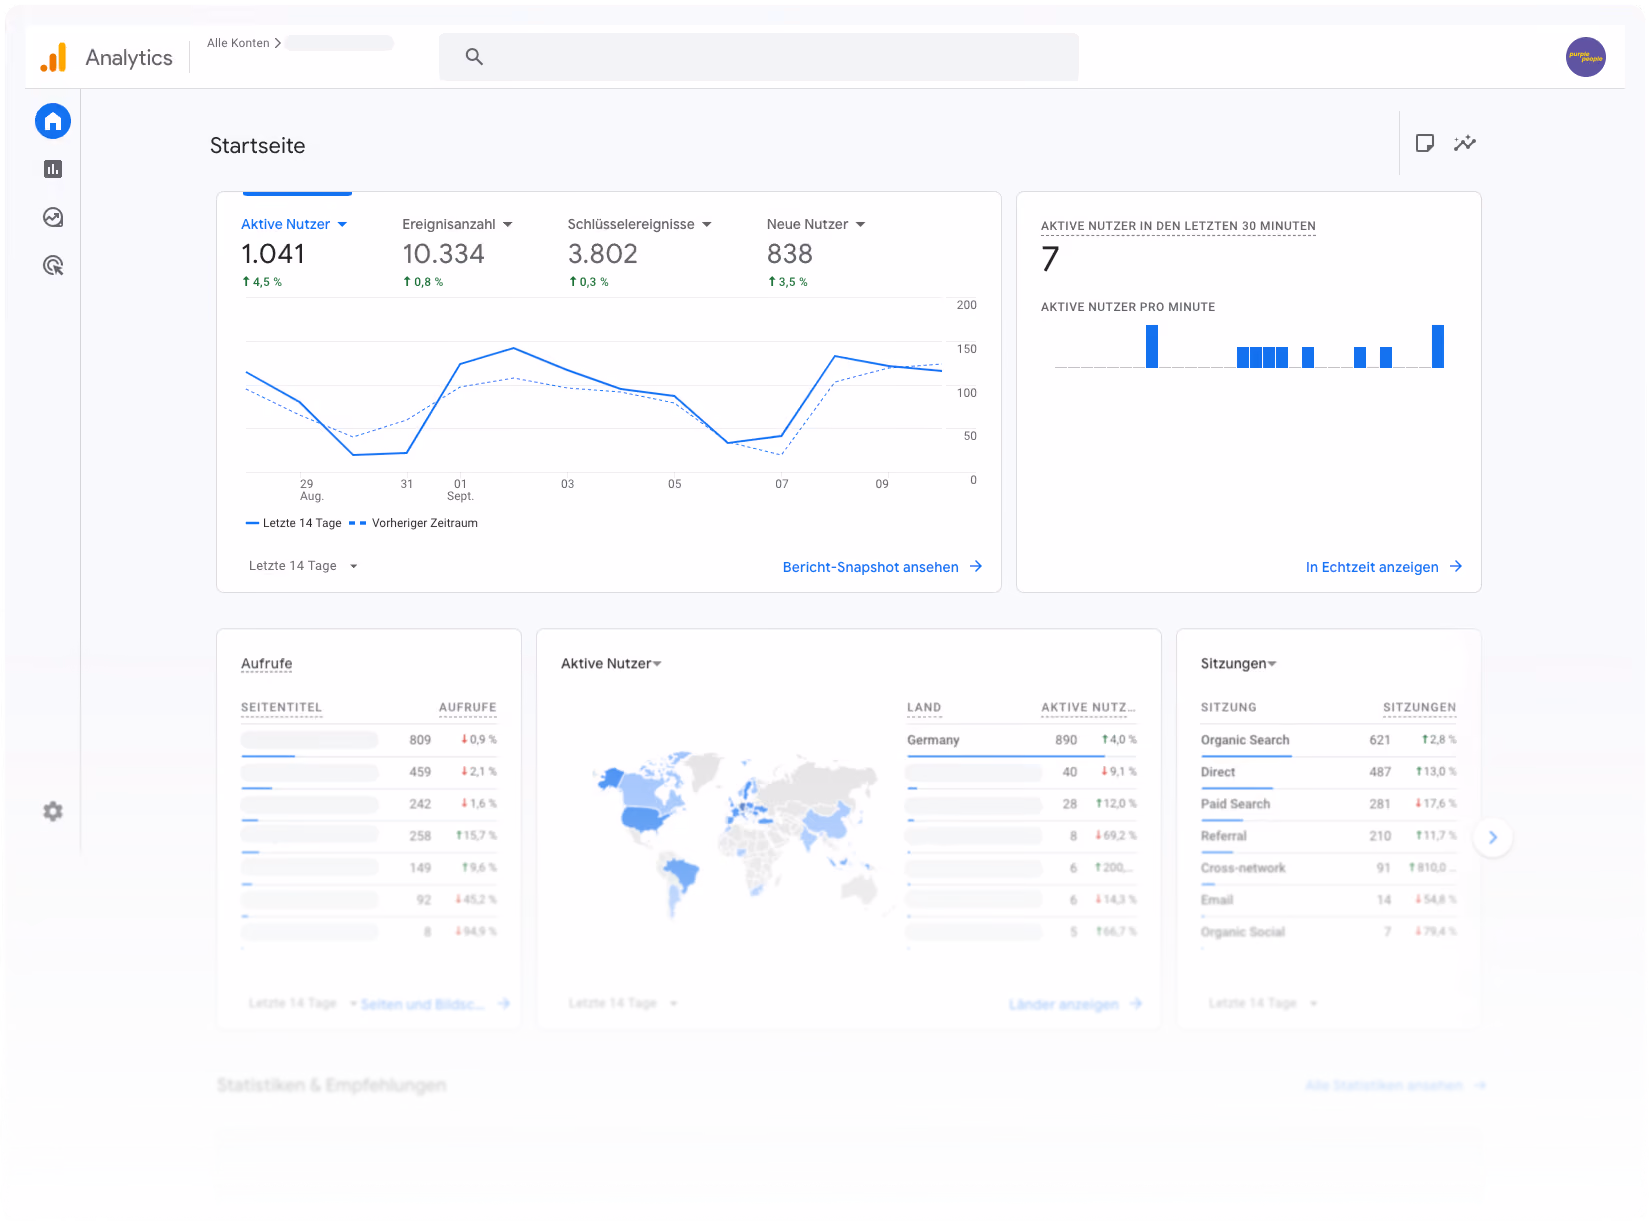1650x1224 pixels.
Task: Open the Insights sparkline icon
Action: (1465, 143)
